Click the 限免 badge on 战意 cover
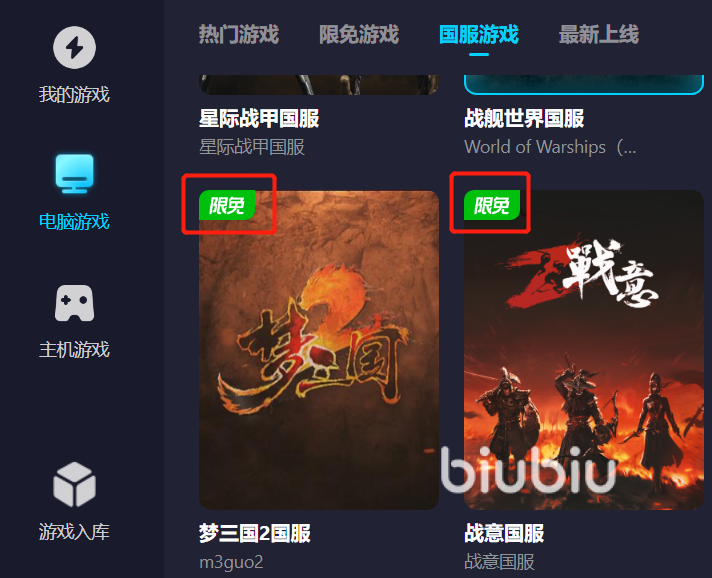Image resolution: width=712 pixels, height=578 pixels. pyautogui.click(x=492, y=205)
